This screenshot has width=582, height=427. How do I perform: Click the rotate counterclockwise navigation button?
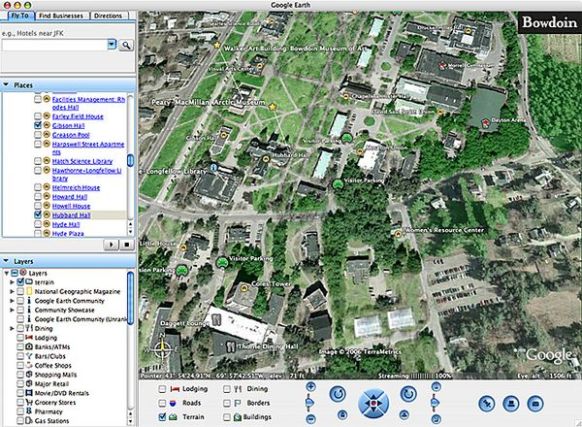pos(337,394)
